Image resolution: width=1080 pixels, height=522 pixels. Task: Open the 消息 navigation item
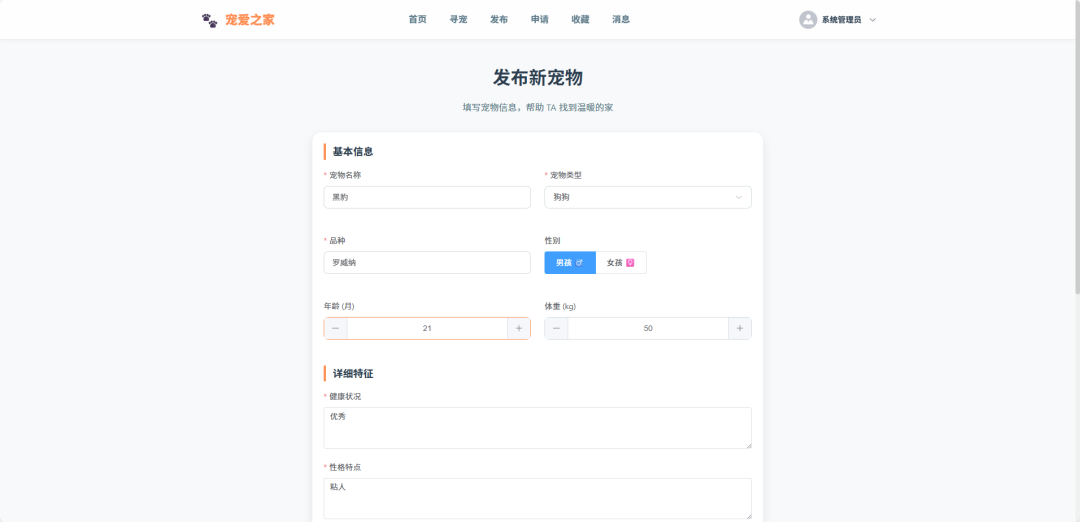coord(621,19)
